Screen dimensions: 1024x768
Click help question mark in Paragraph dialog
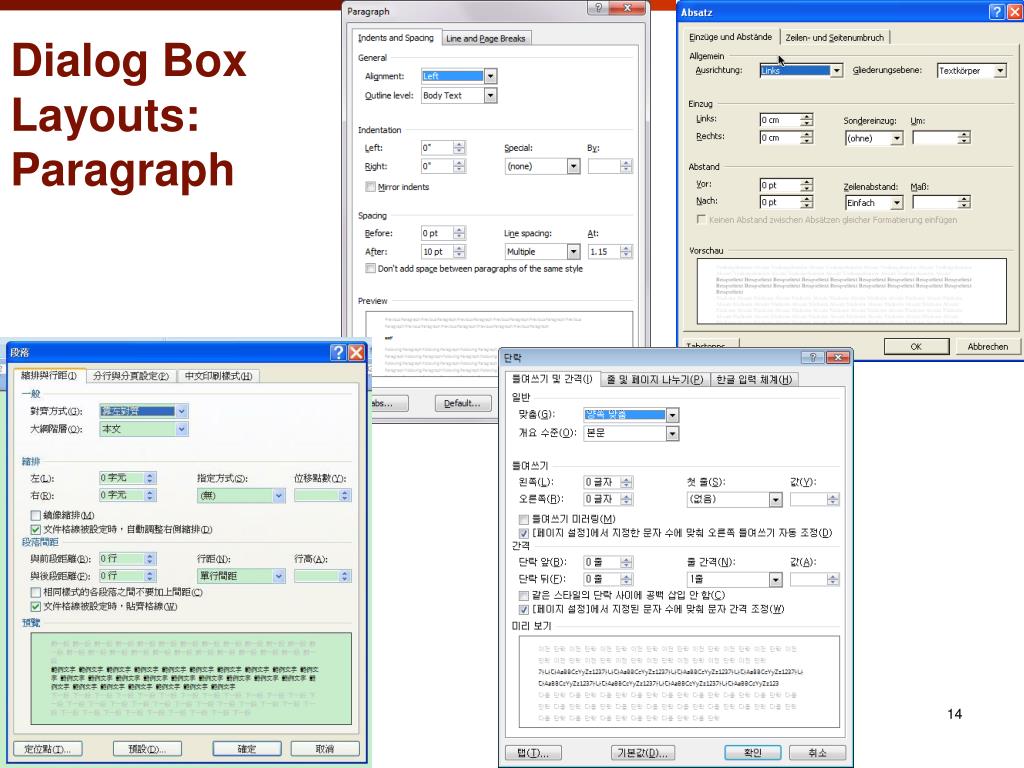pos(598,8)
